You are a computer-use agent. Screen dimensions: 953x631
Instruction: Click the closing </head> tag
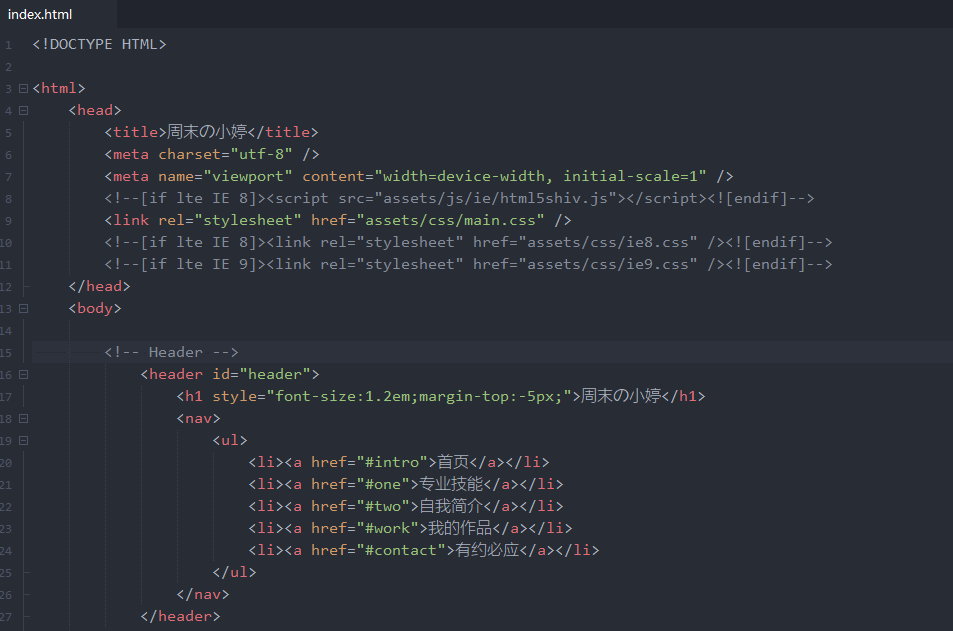click(99, 286)
